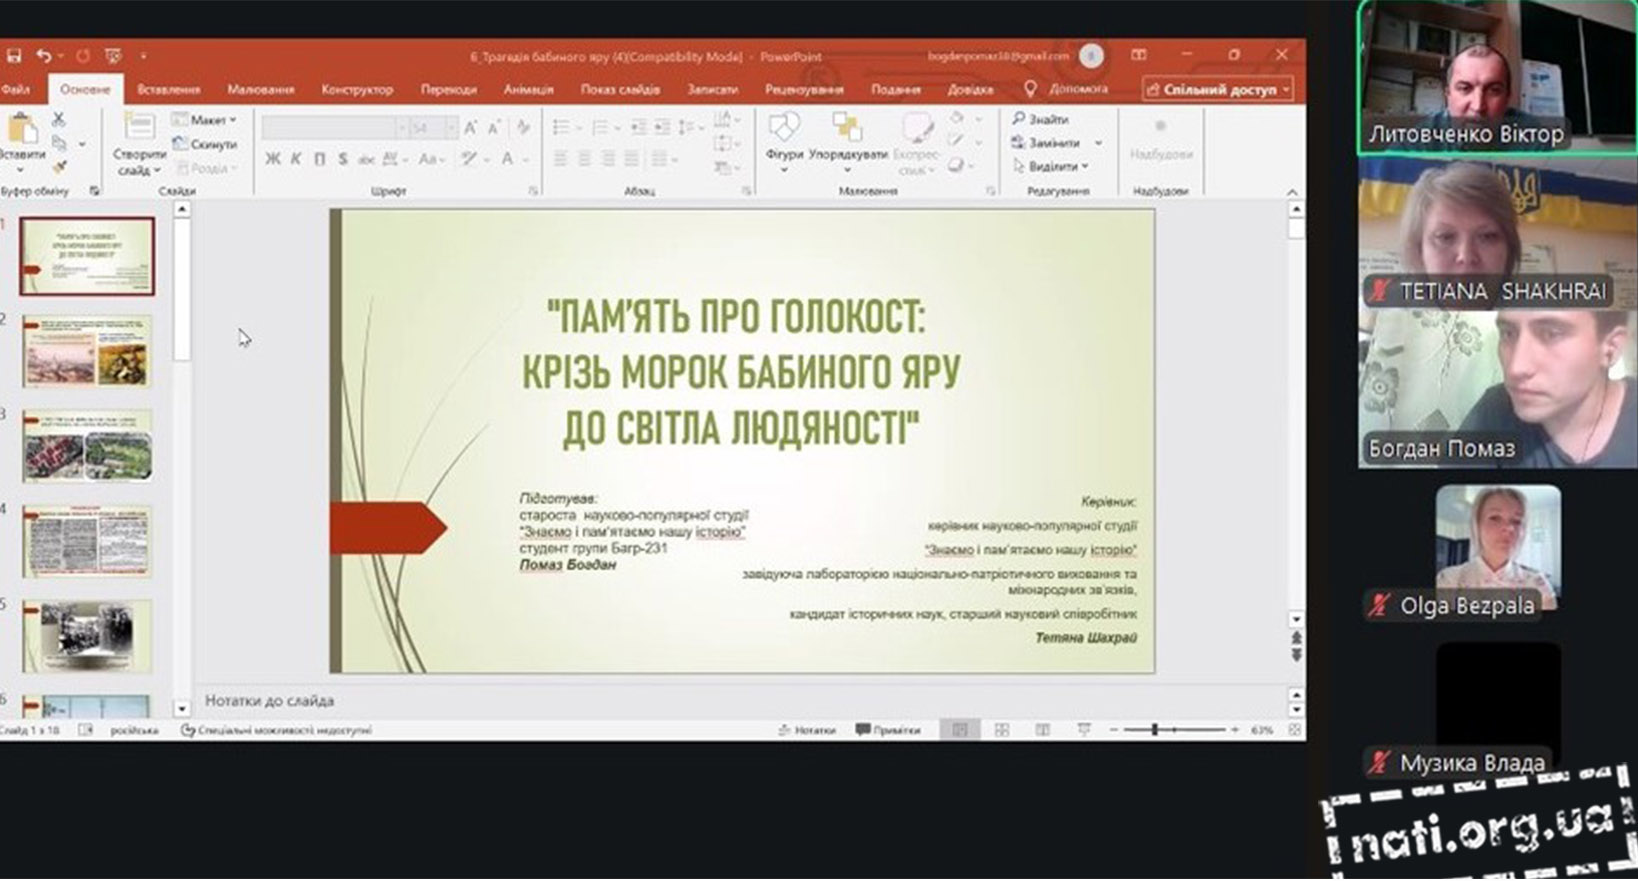Select the Format Painter brush icon
This screenshot has width=1638, height=881.
[58, 167]
